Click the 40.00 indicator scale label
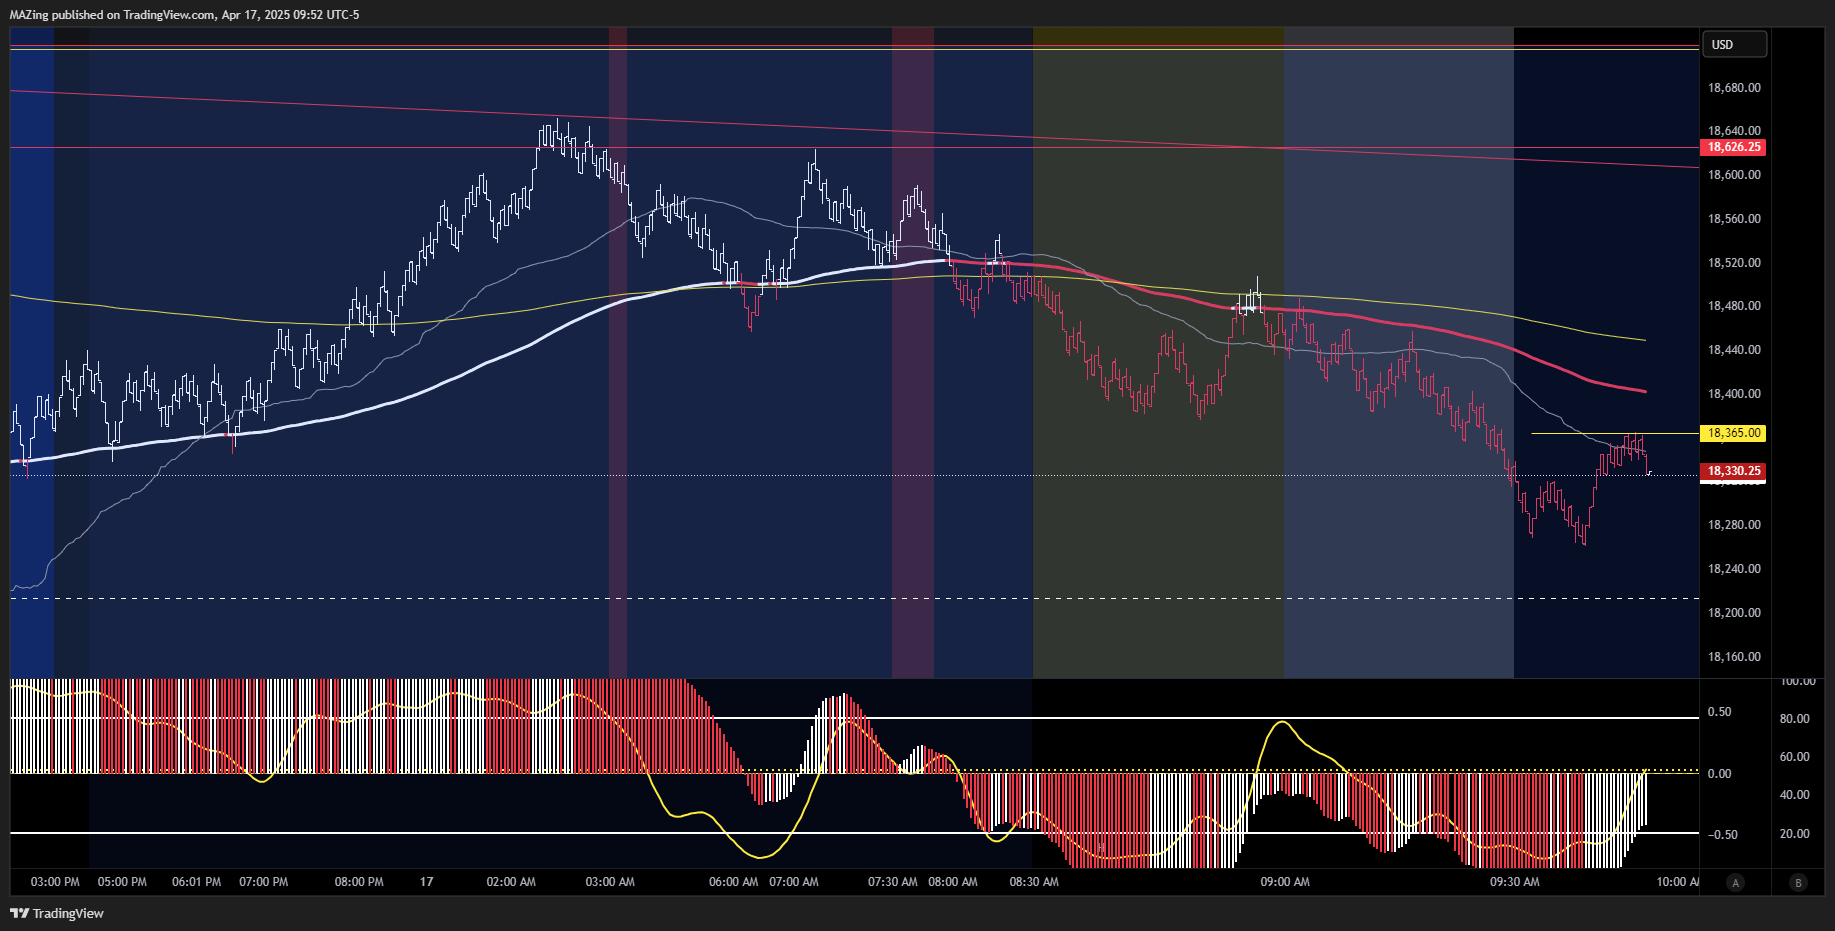Viewport: 1835px width, 931px height. (1795, 795)
